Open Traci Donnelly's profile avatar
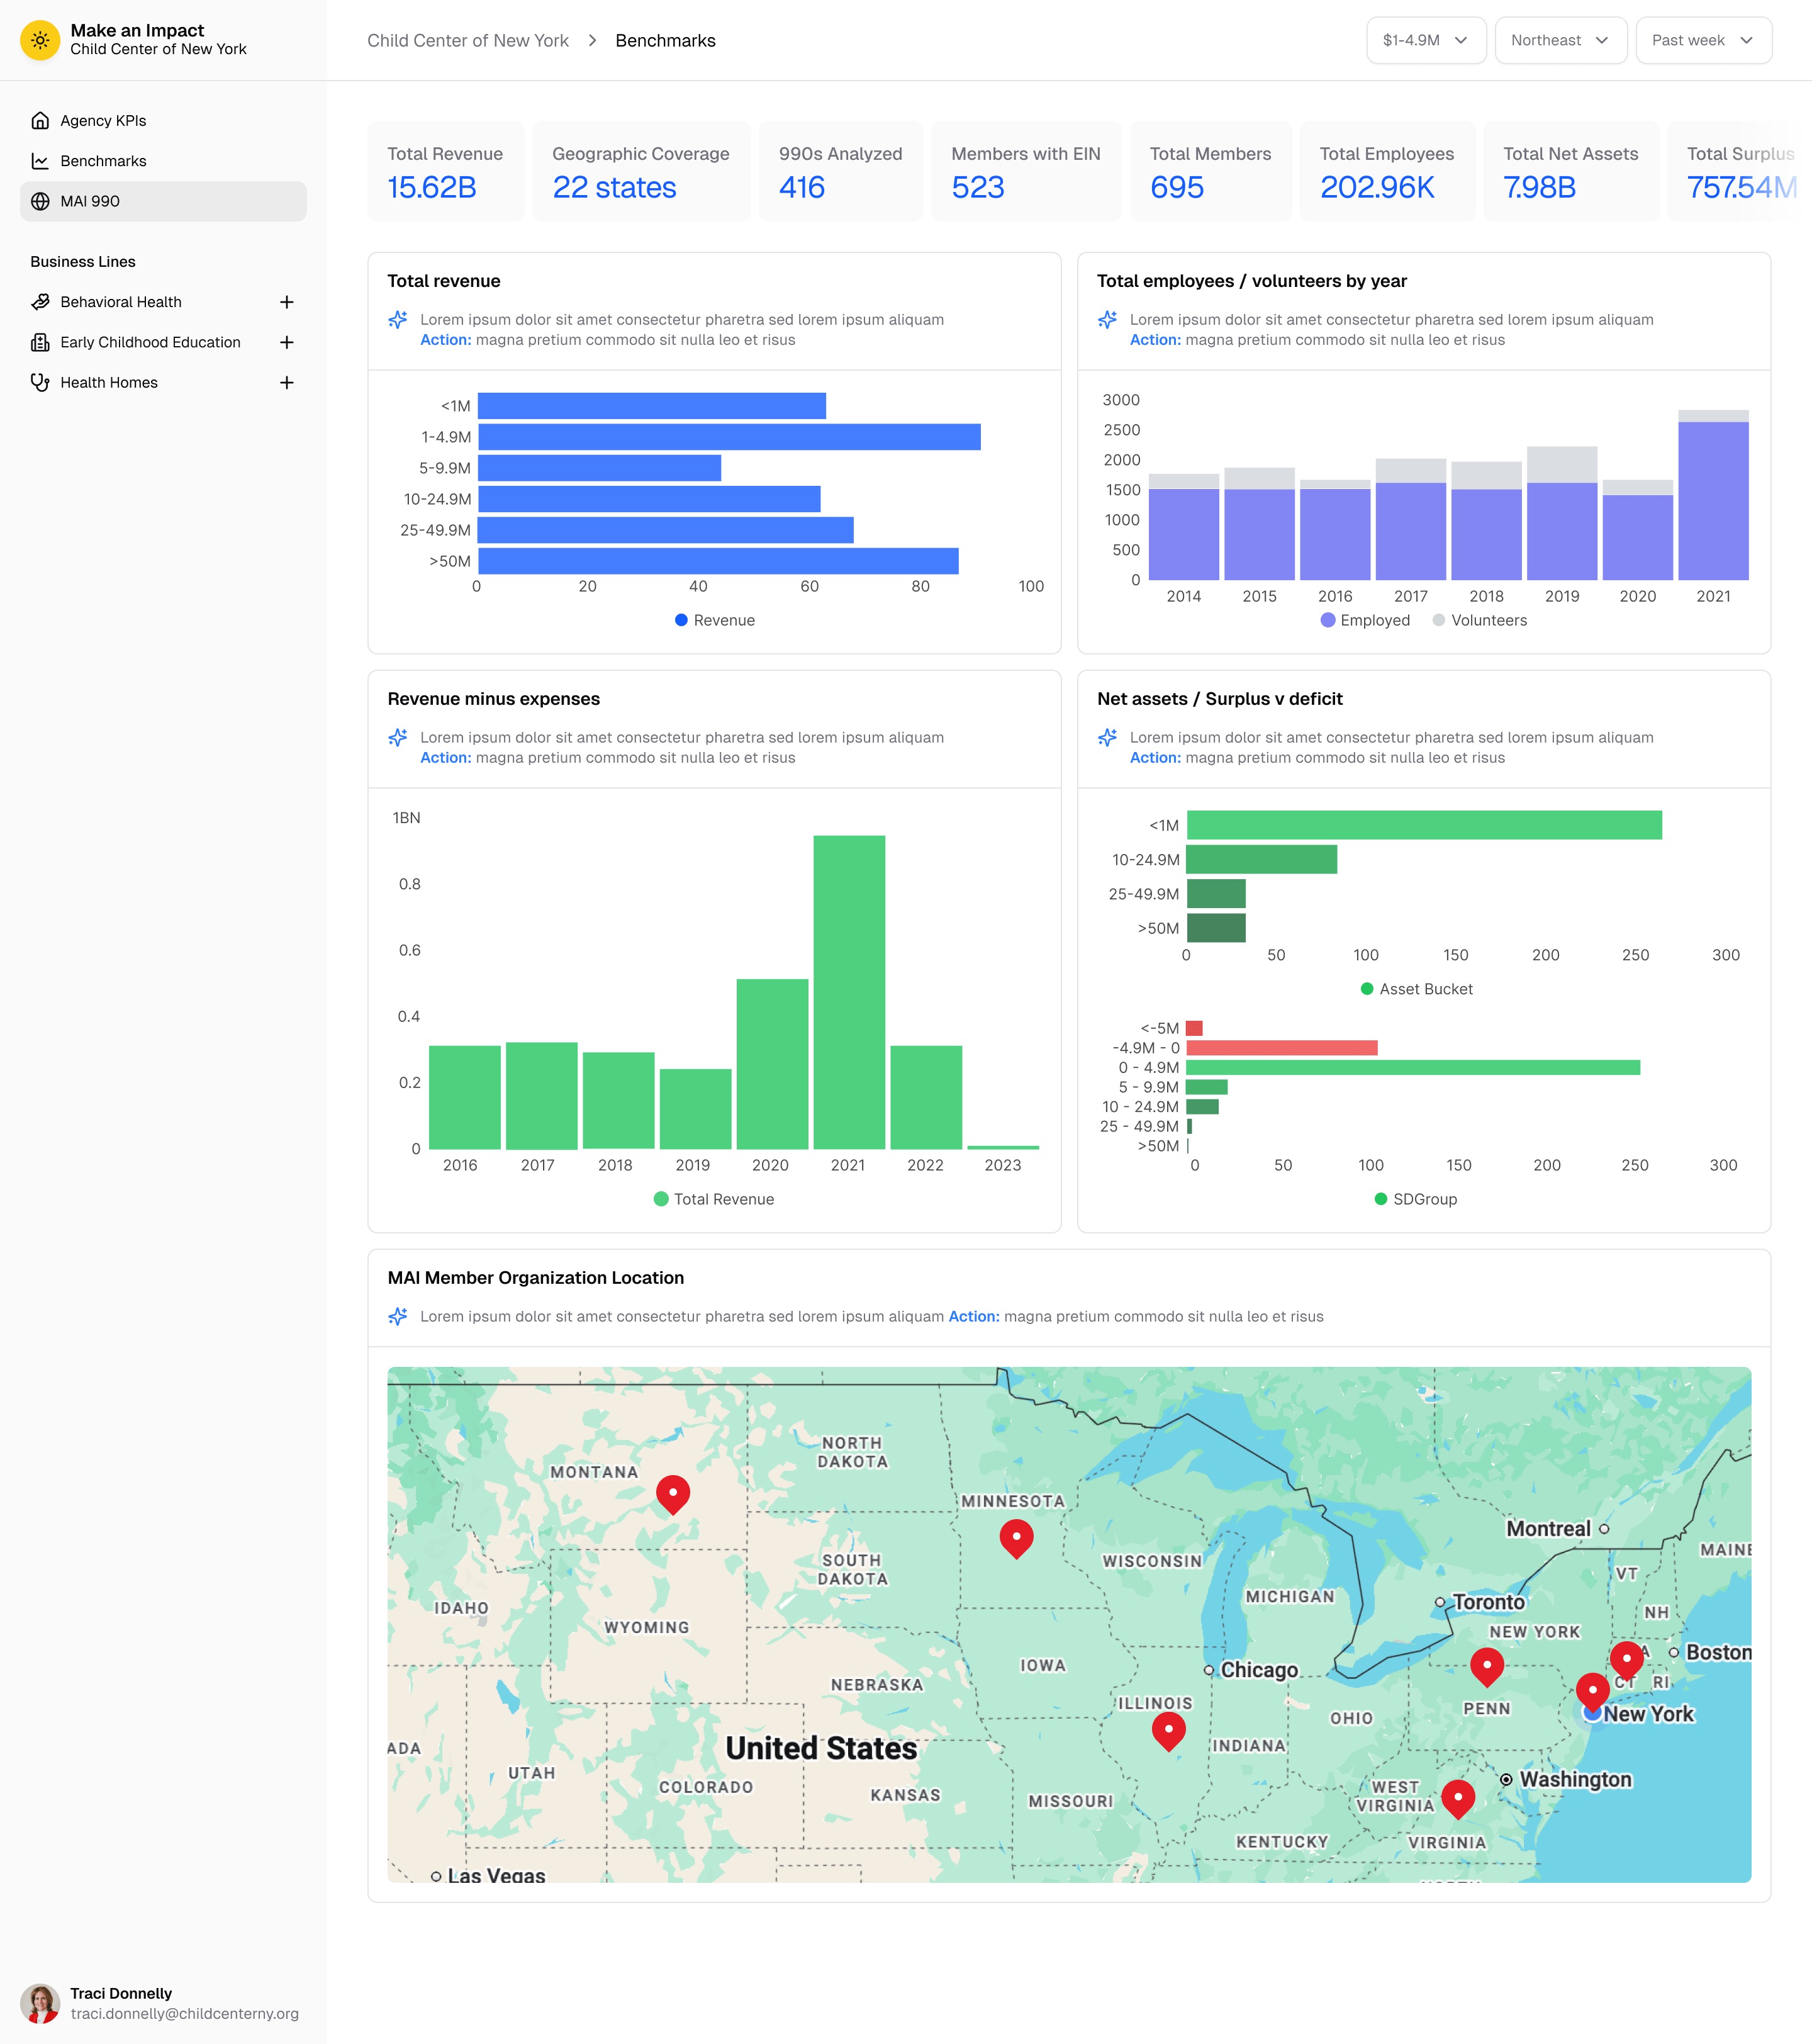Viewport: 1812px width, 2044px height. [x=41, y=2003]
